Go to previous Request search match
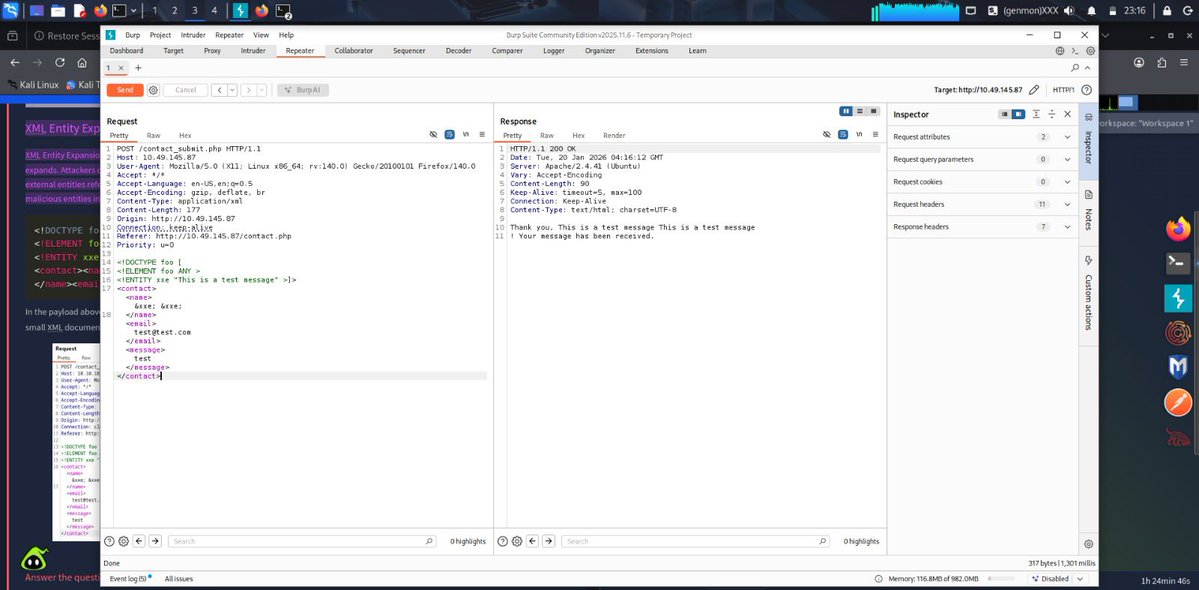This screenshot has height=590, width=1199. click(x=139, y=541)
